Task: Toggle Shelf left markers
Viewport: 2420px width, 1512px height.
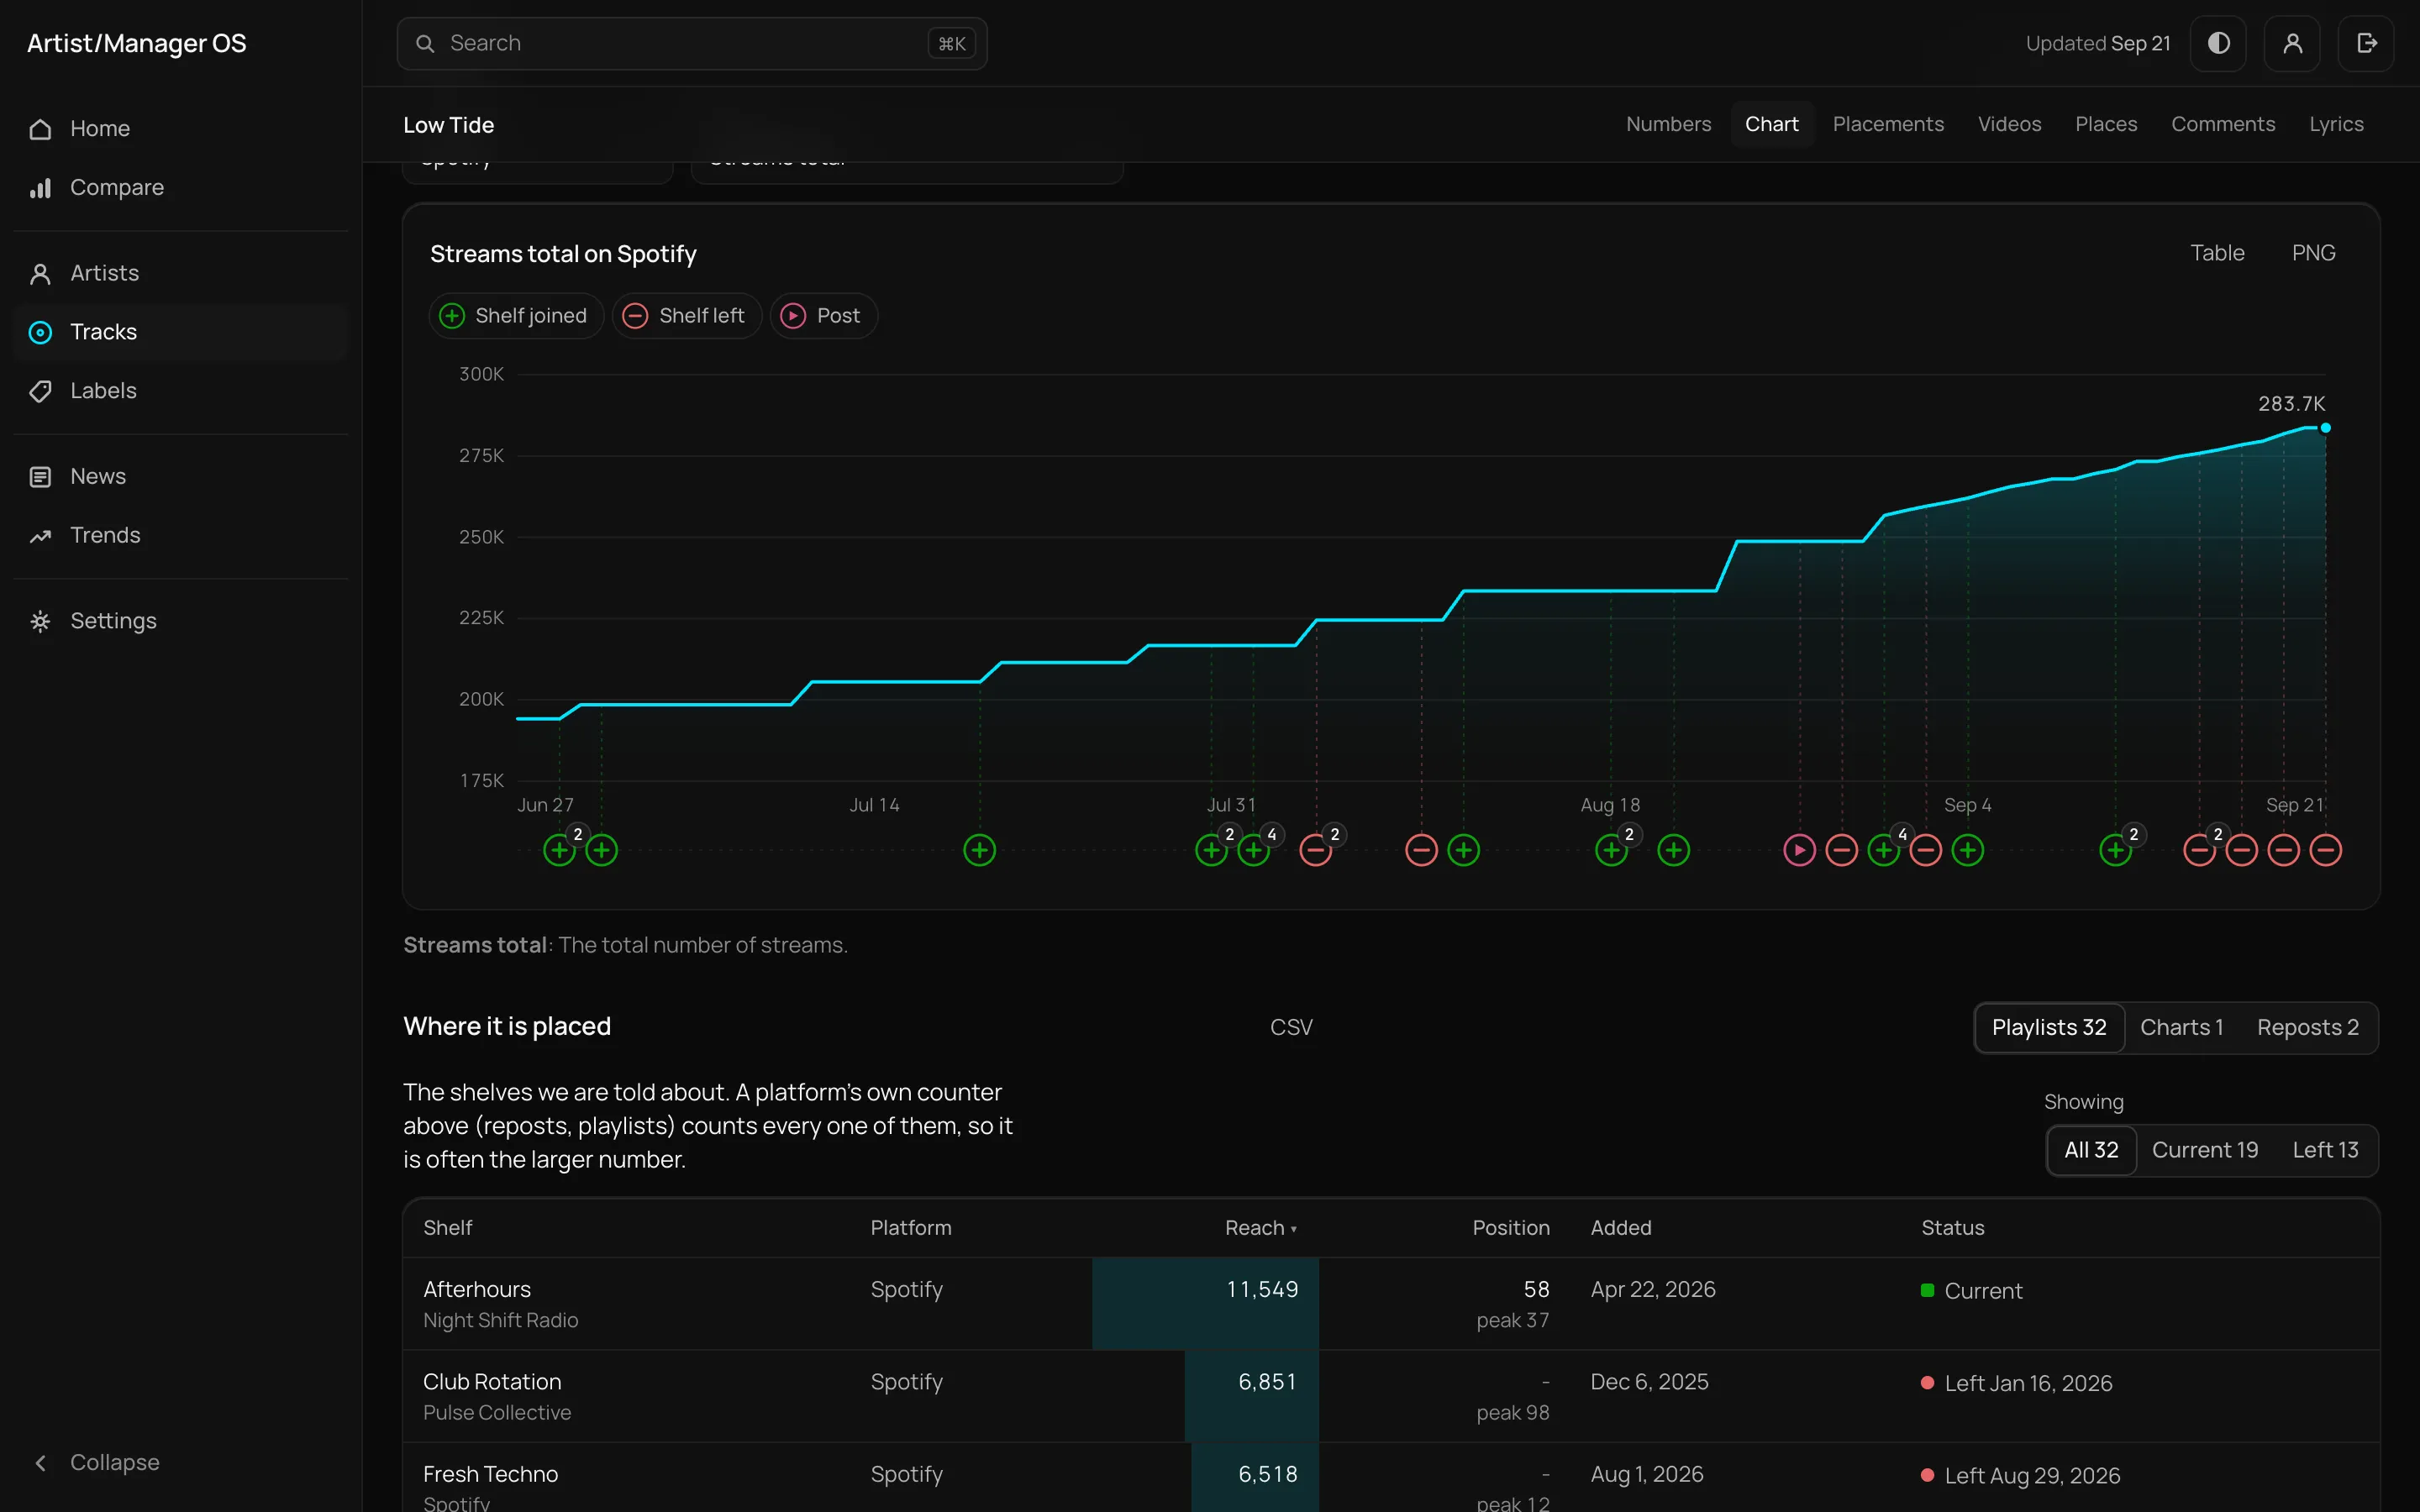Action: pyautogui.click(x=686, y=316)
